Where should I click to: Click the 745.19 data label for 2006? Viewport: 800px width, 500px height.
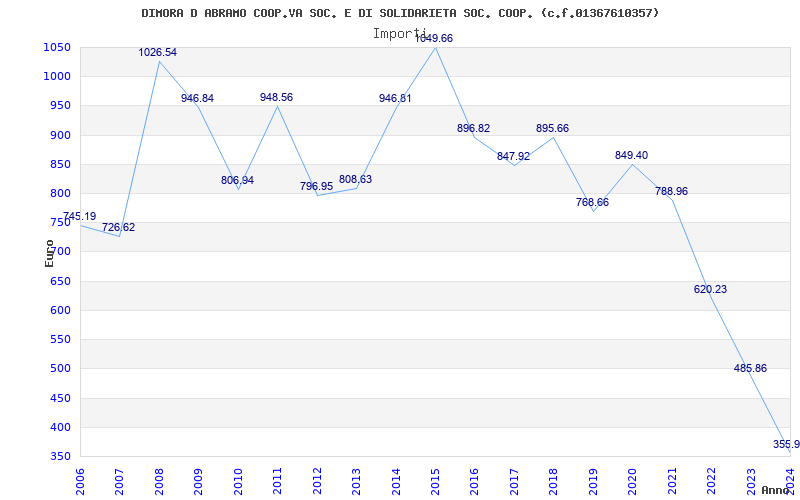pyautogui.click(x=80, y=216)
